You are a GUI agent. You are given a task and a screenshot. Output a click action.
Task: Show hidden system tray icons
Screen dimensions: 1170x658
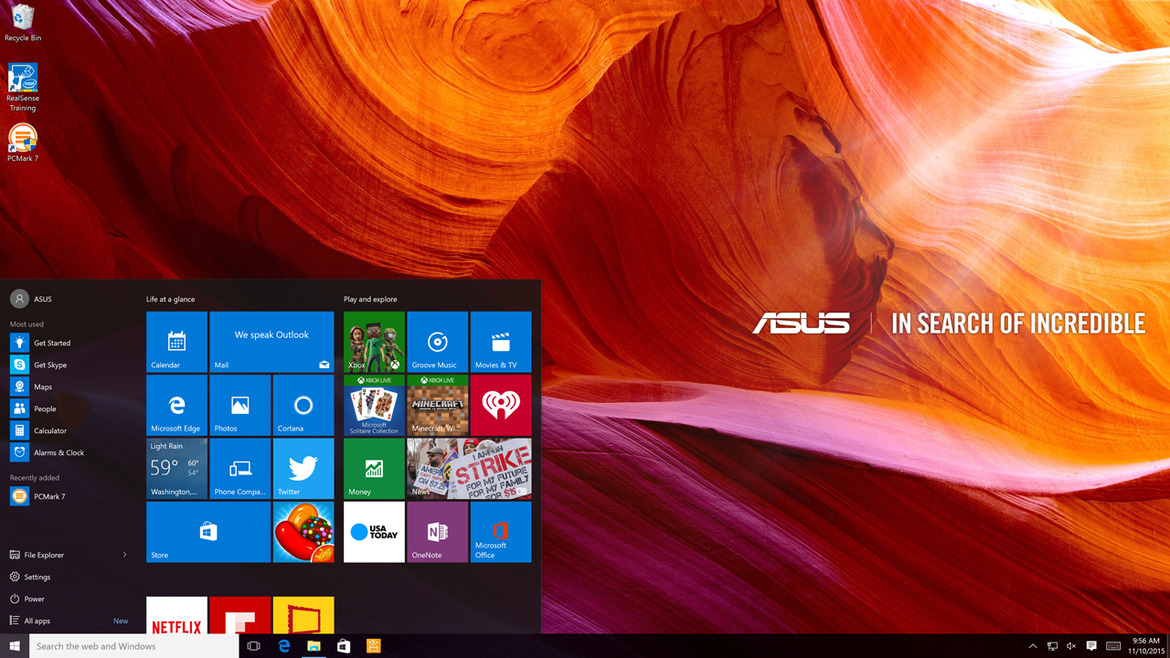click(x=1033, y=646)
